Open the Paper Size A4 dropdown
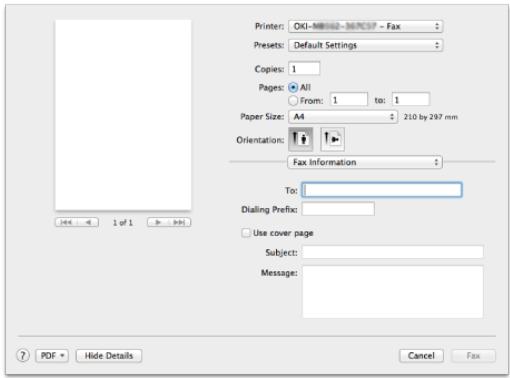The image size is (510, 378). tap(343, 117)
